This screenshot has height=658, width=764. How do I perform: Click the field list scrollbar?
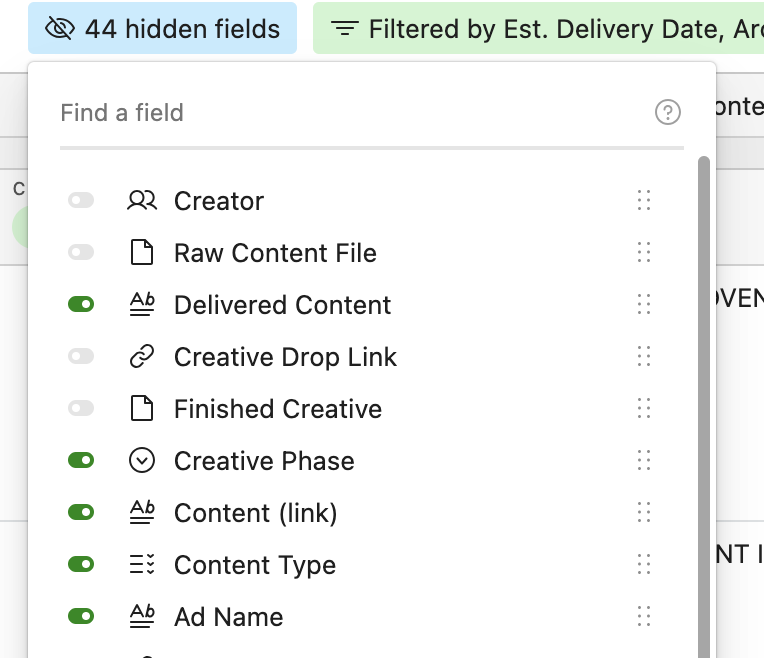[x=703, y=400]
